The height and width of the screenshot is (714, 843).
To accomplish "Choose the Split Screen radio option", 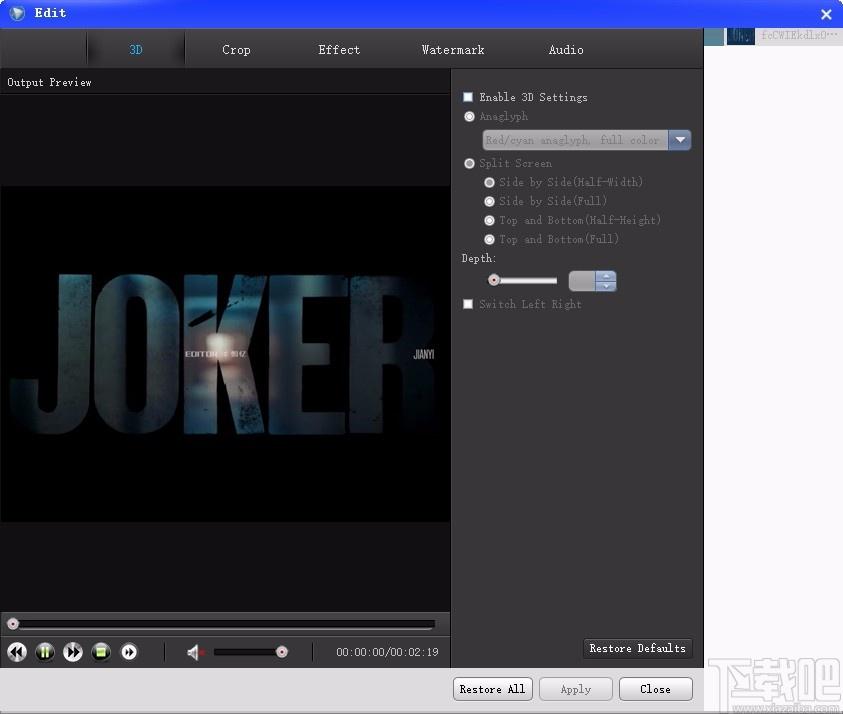I will pos(469,163).
